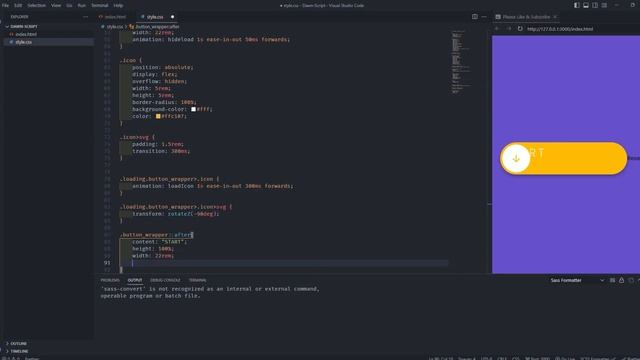Select the style.css editor tab

pyautogui.click(x=155, y=17)
